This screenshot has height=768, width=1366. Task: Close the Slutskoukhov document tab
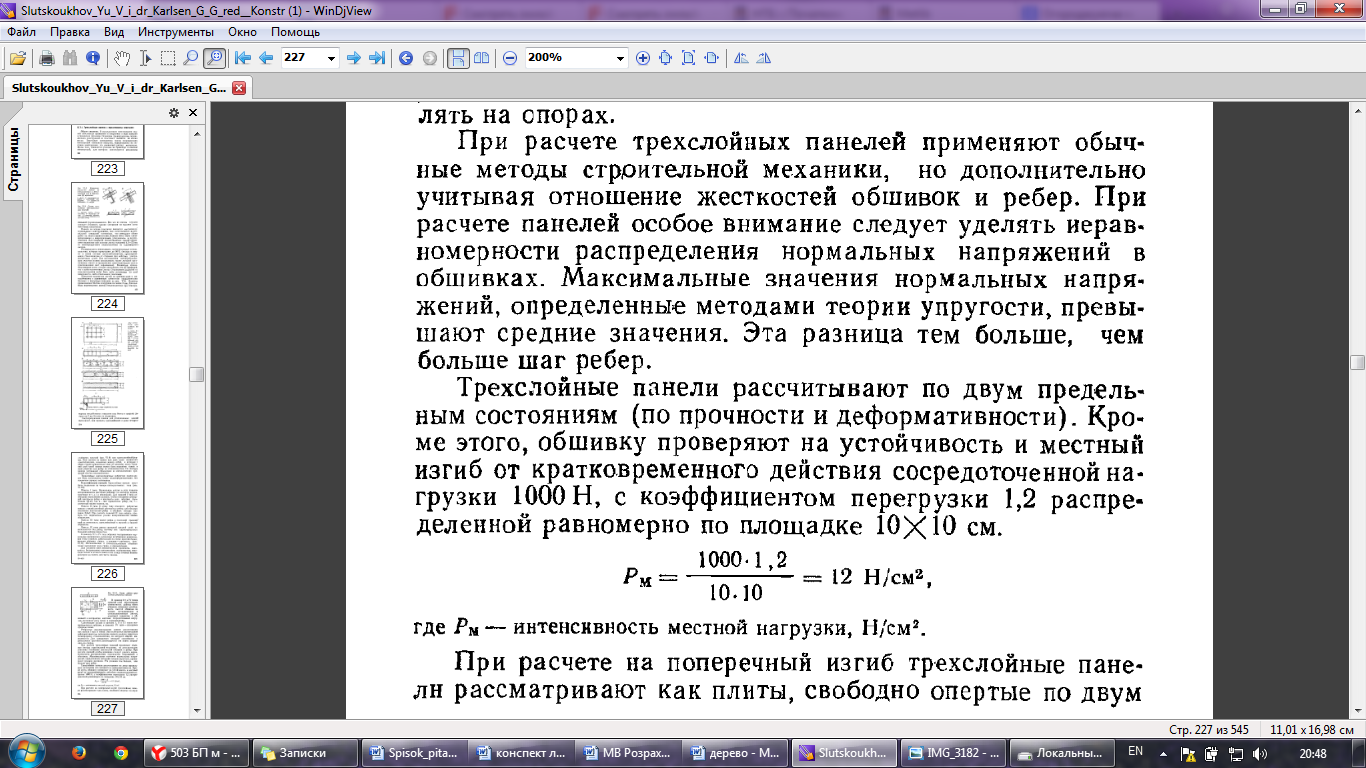(x=239, y=88)
